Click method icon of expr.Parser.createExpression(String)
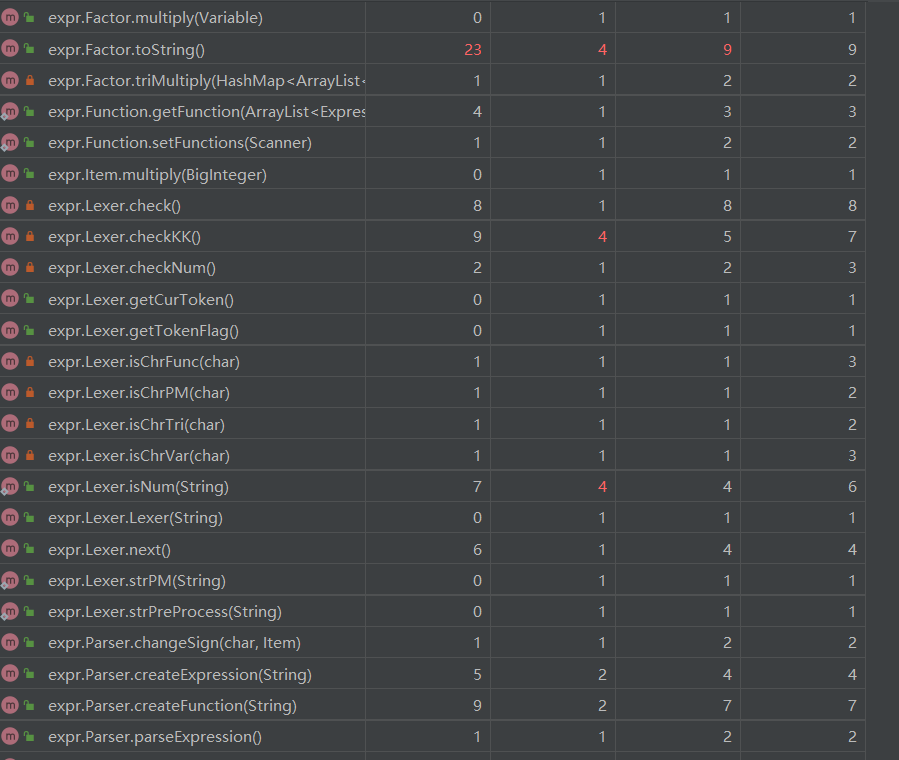 coord(10,673)
